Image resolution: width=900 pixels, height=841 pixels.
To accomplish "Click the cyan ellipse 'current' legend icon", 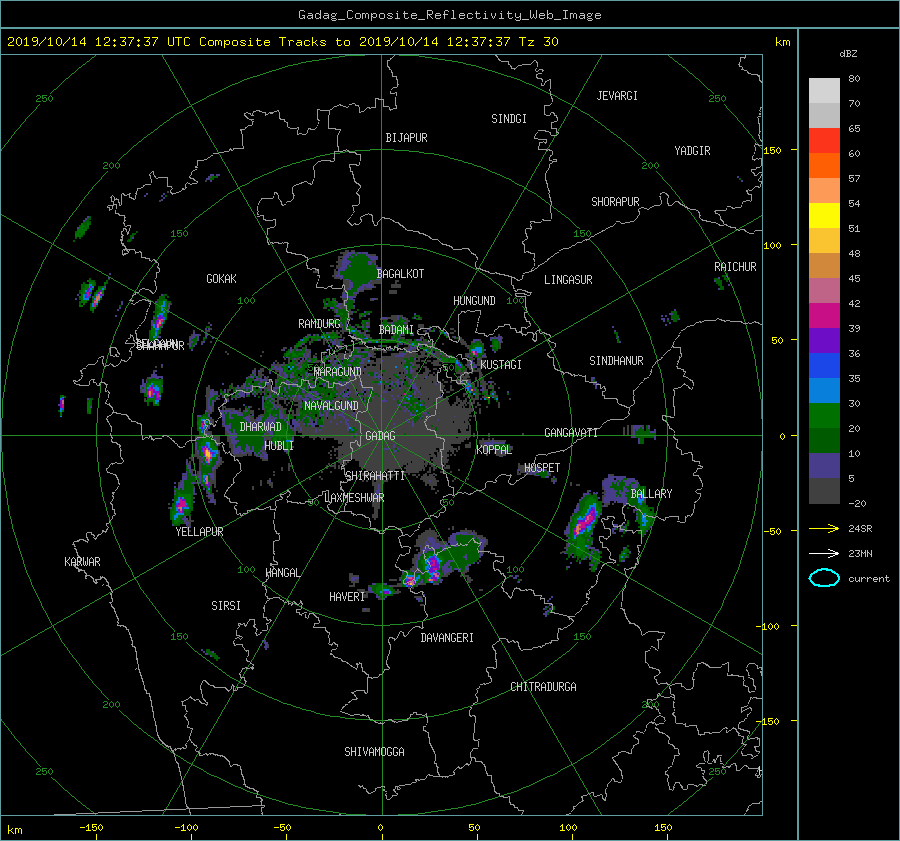I will click(824, 578).
